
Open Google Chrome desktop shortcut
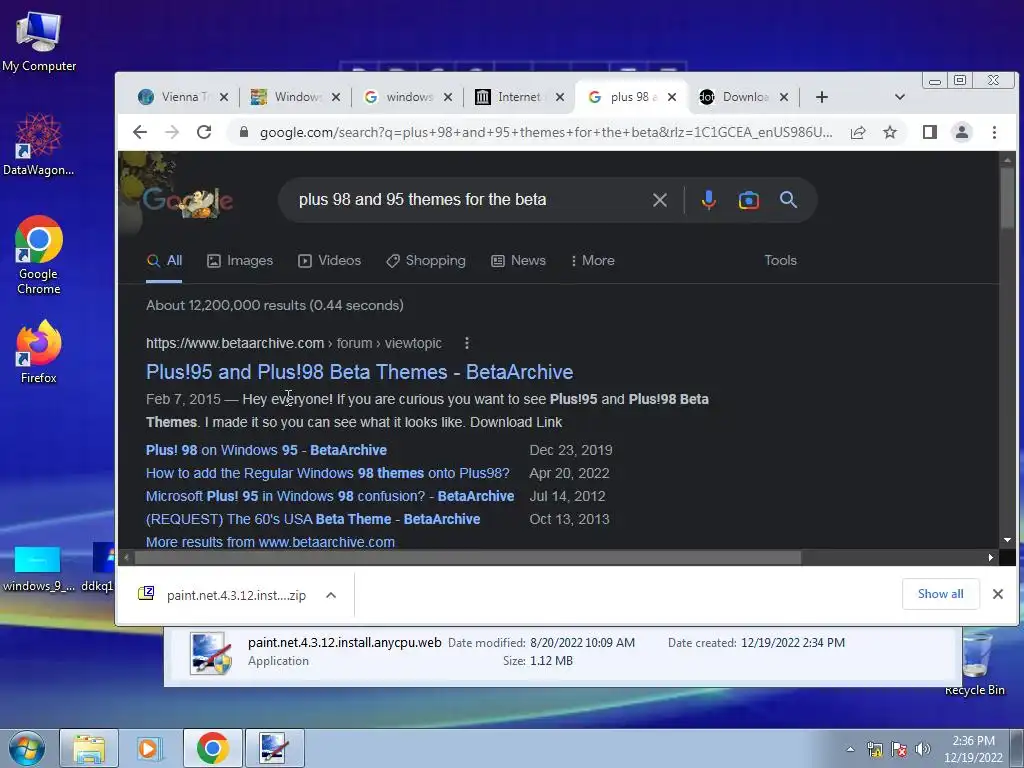pyautogui.click(x=39, y=255)
